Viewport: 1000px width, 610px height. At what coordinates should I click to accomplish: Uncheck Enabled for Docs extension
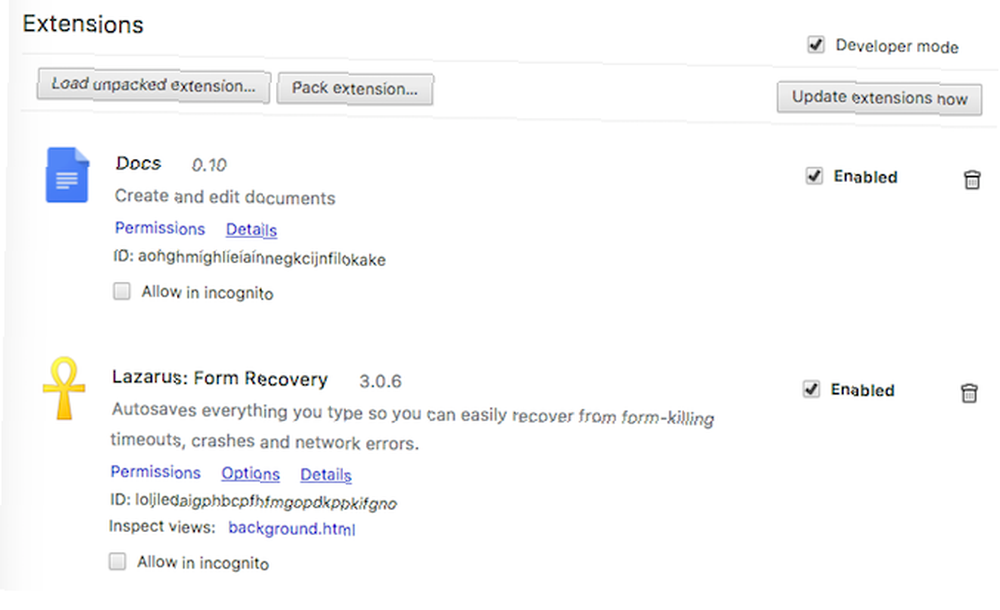[x=814, y=175]
